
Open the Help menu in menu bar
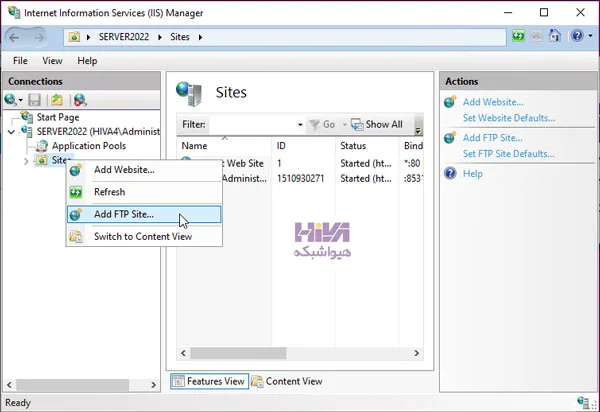87,61
